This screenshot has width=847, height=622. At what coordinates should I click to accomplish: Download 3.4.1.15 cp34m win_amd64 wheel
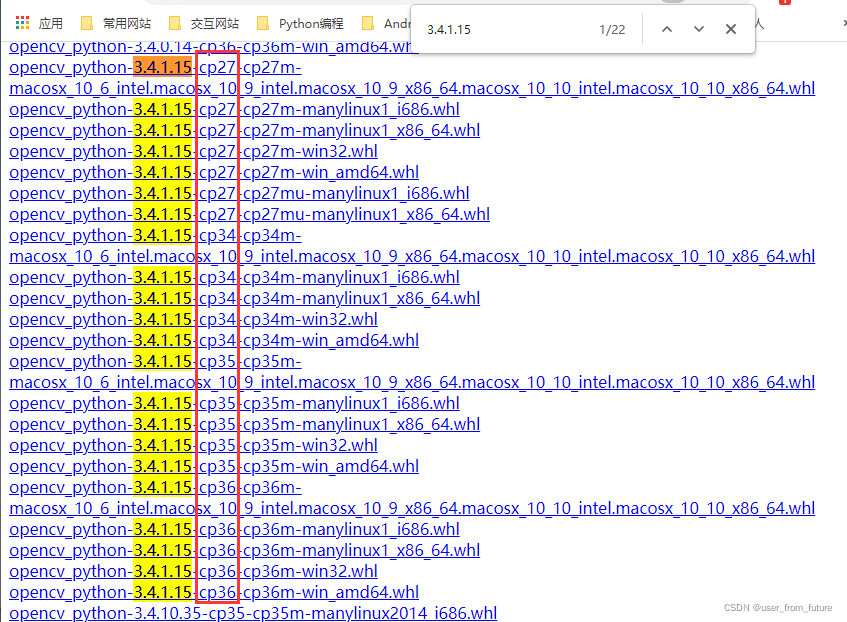(x=214, y=340)
